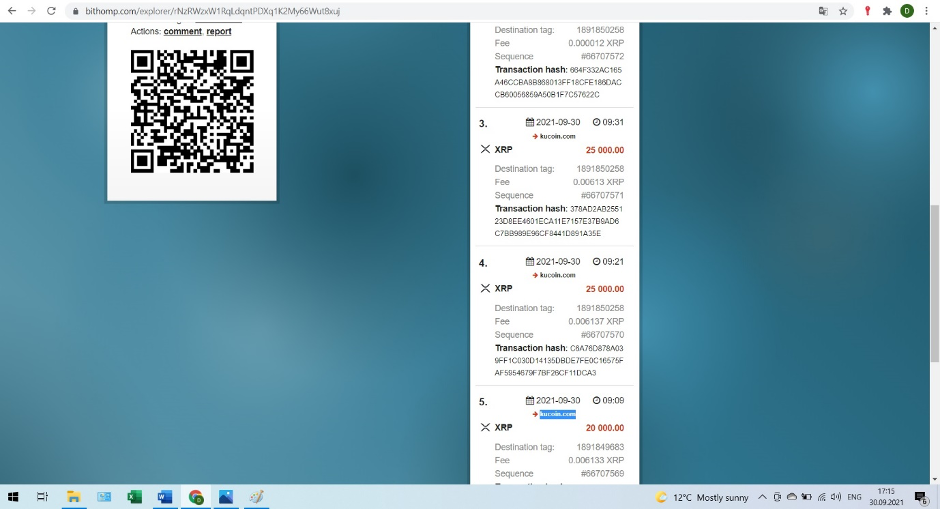The height and width of the screenshot is (510, 941).
Task: Open the OneDrive cloud tray icon
Action: 792,497
